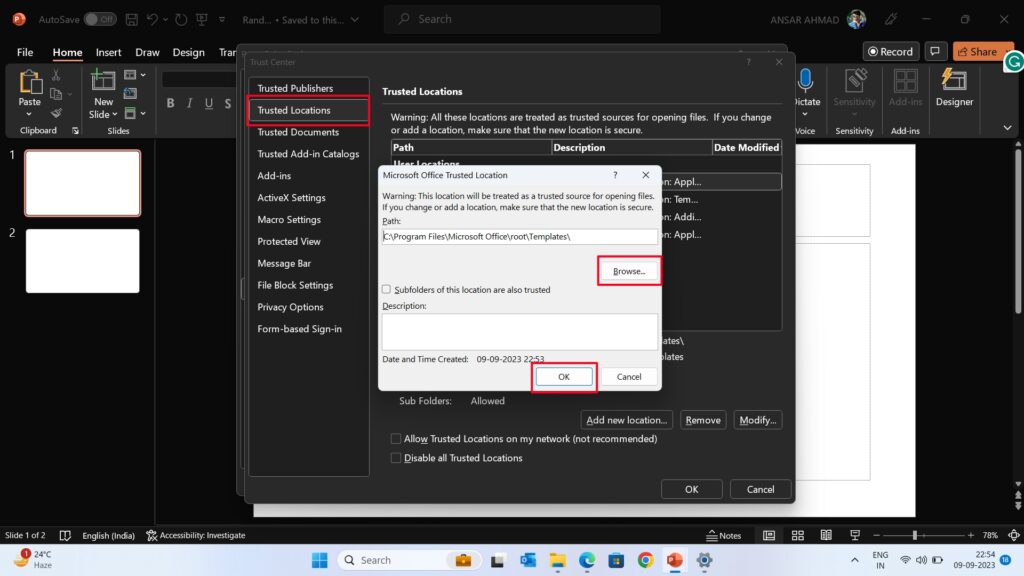
Task: Click Cancel in the Trust Center dialog
Action: coord(760,489)
